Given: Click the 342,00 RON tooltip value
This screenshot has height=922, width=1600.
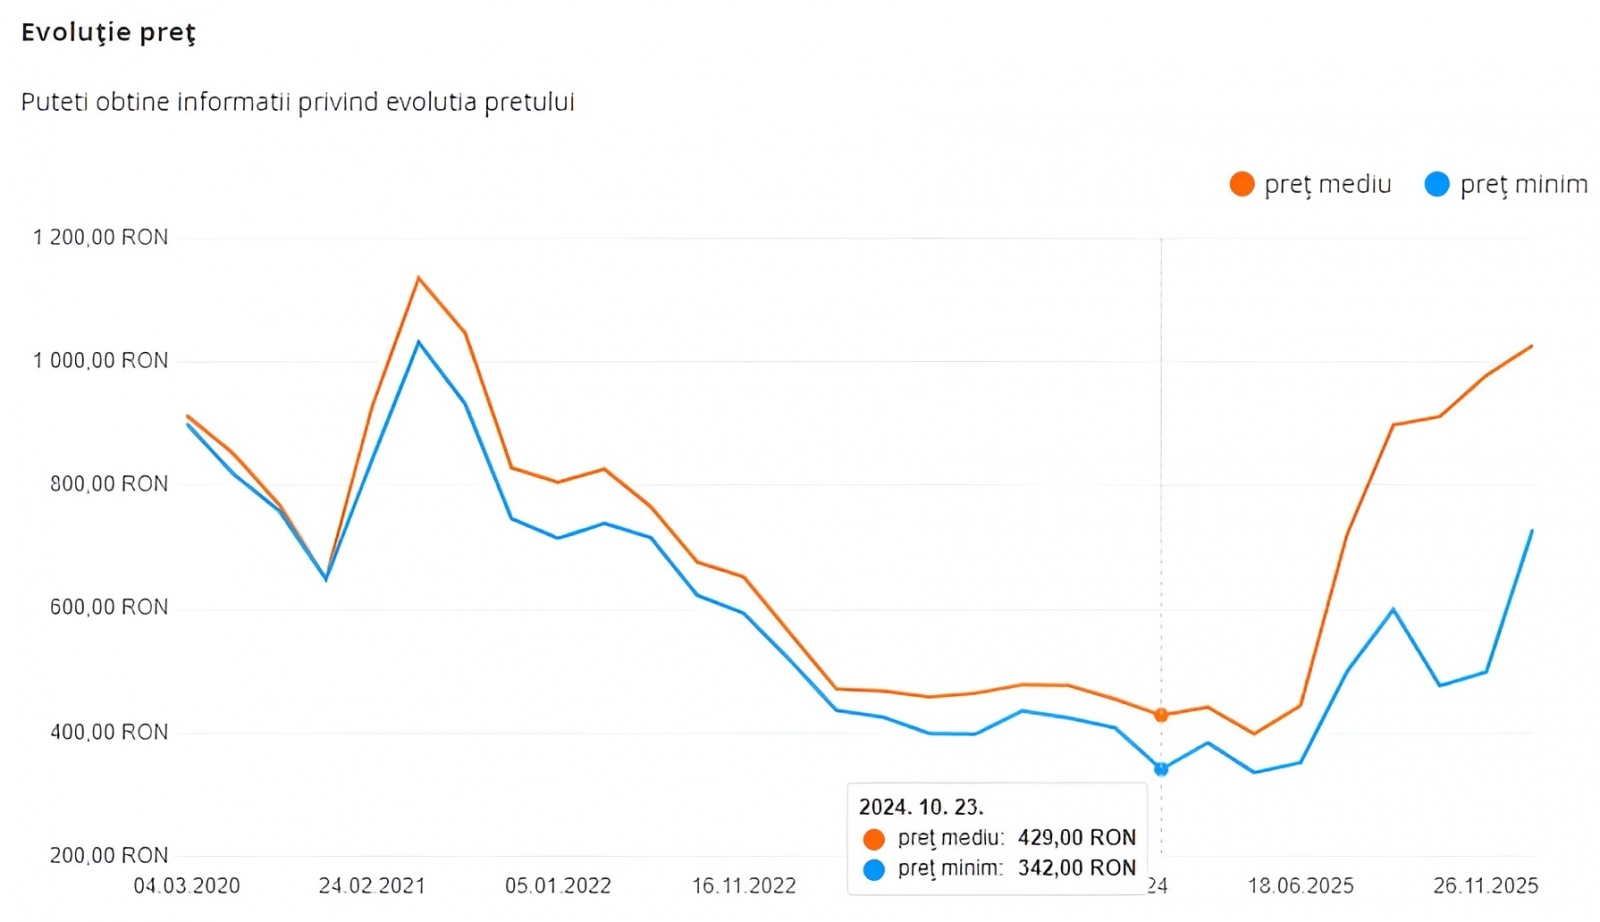Looking at the screenshot, I should click(1076, 868).
